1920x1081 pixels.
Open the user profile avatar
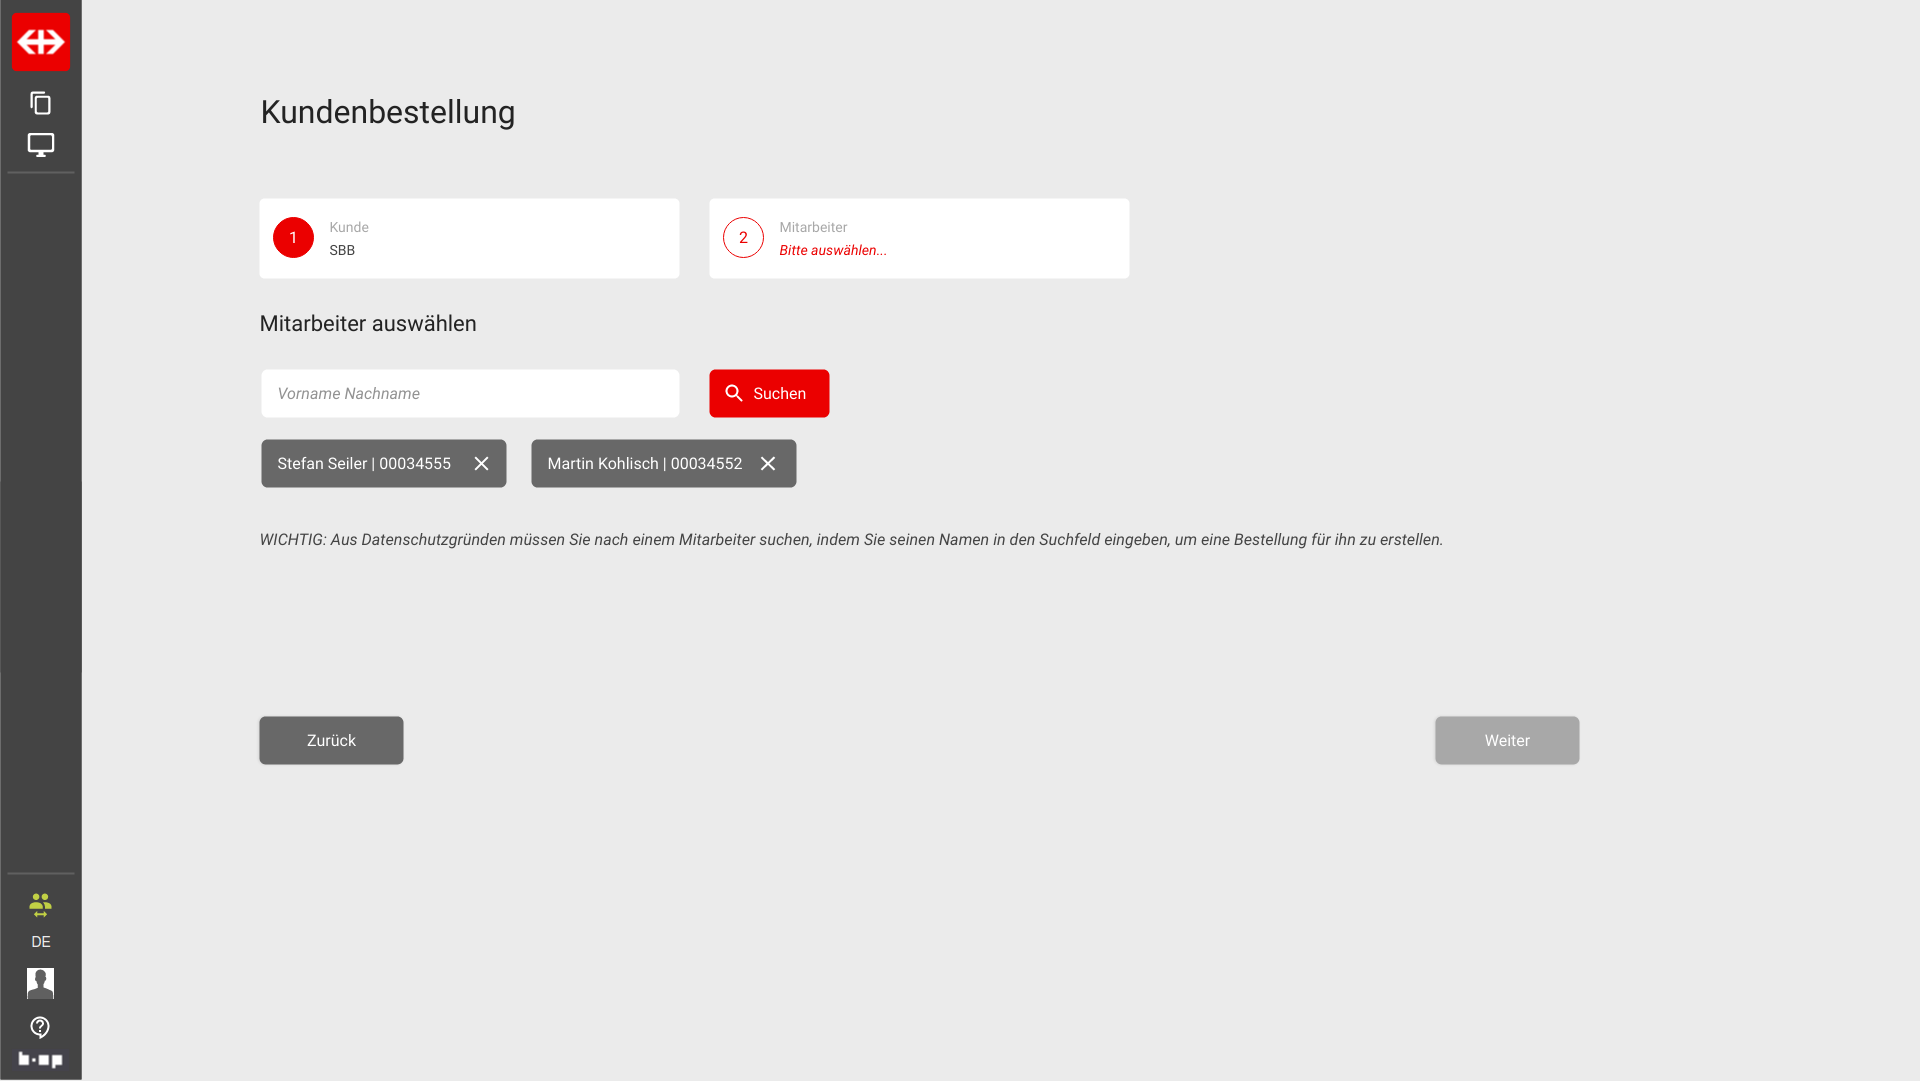click(x=40, y=983)
